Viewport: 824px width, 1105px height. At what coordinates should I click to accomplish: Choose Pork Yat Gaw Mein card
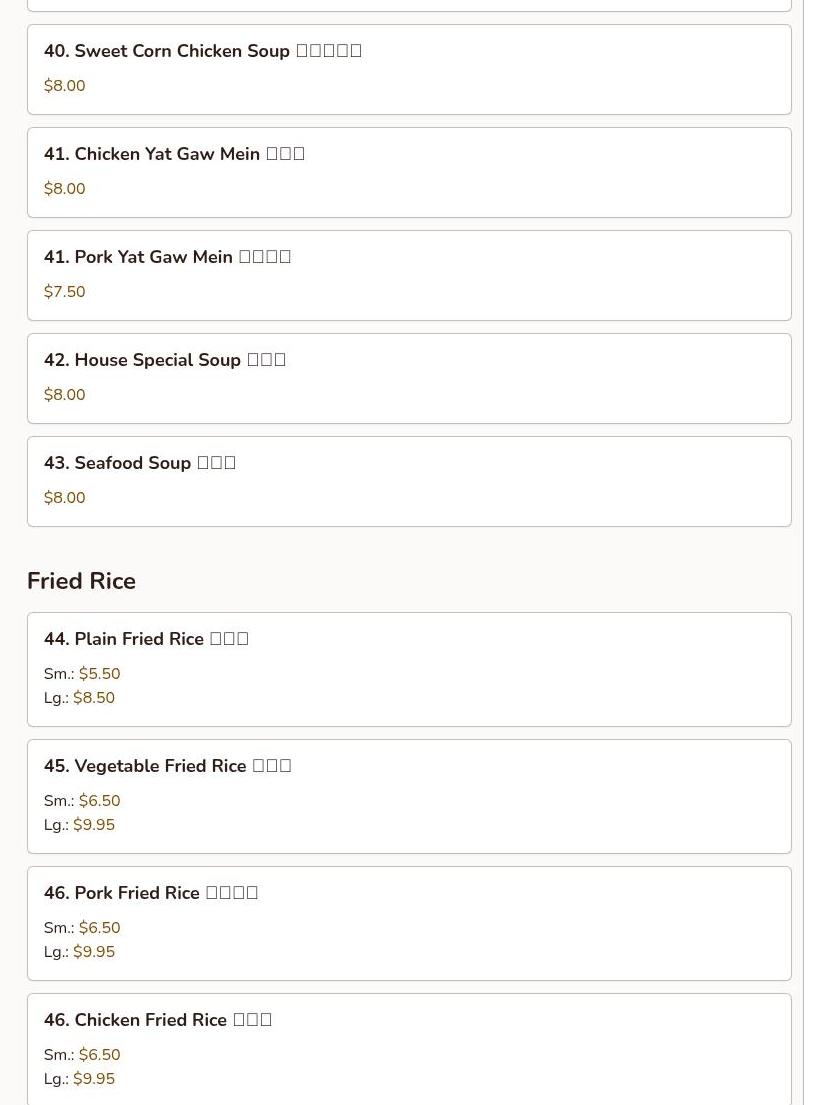click(x=408, y=275)
